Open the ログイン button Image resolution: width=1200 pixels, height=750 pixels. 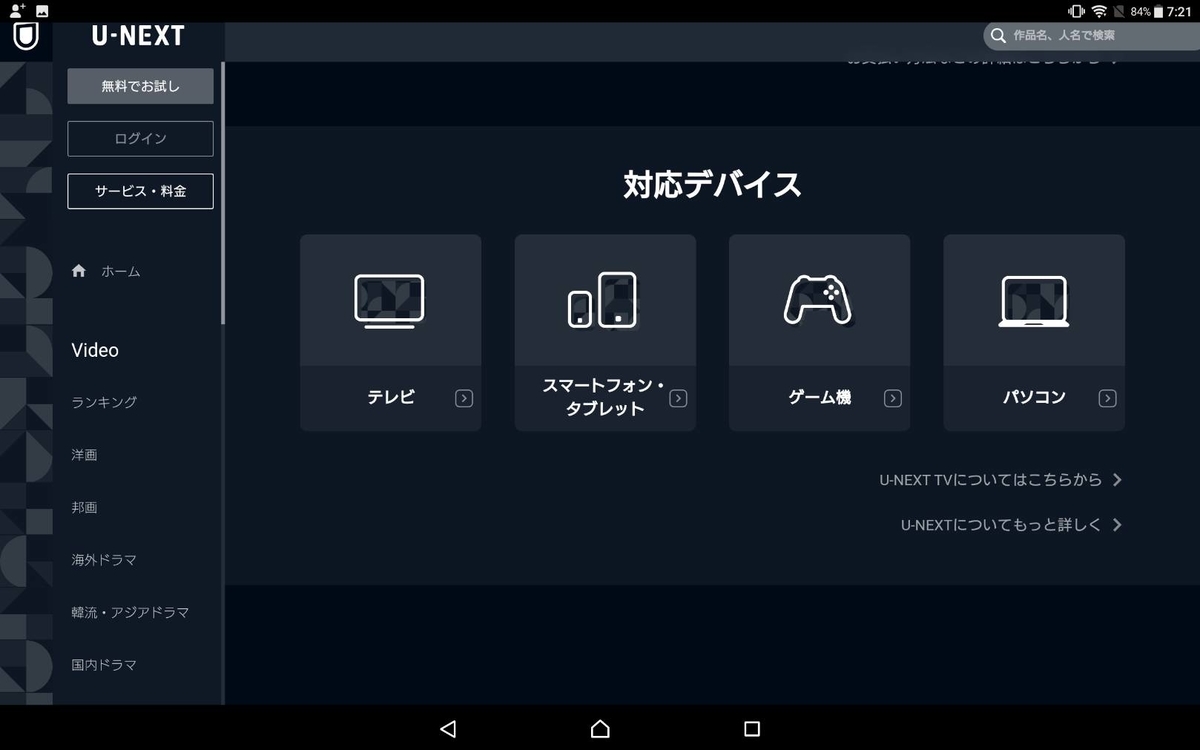140,138
